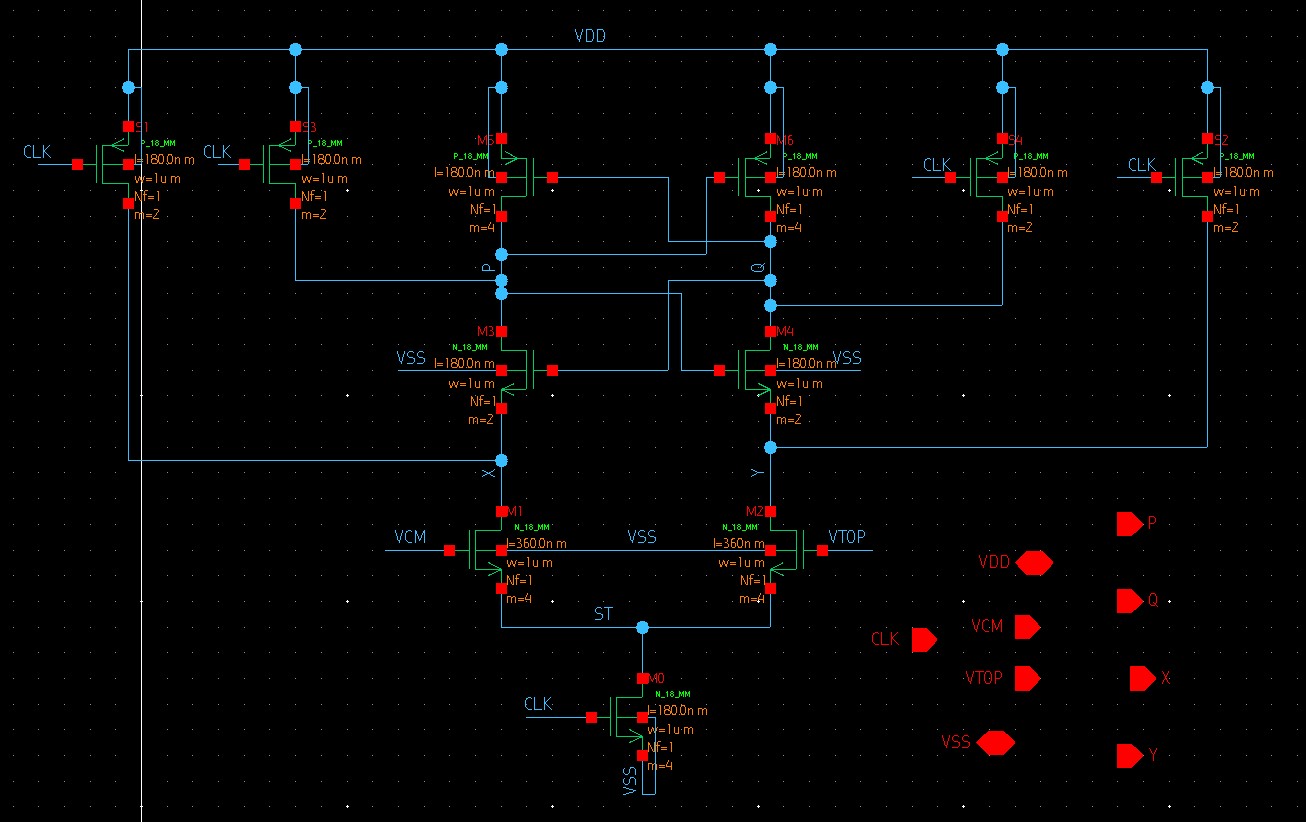Select the CLK gate label of S3

pos(218,152)
